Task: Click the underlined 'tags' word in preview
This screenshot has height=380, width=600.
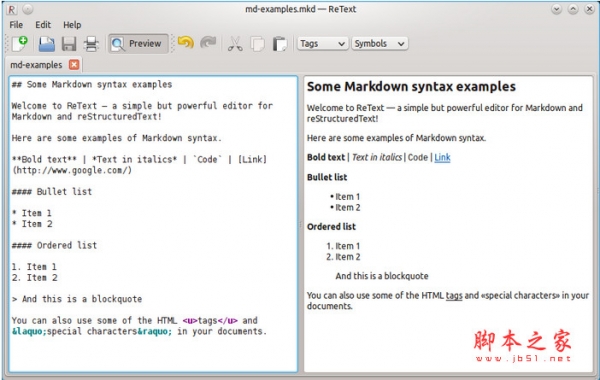Action: 454,295
